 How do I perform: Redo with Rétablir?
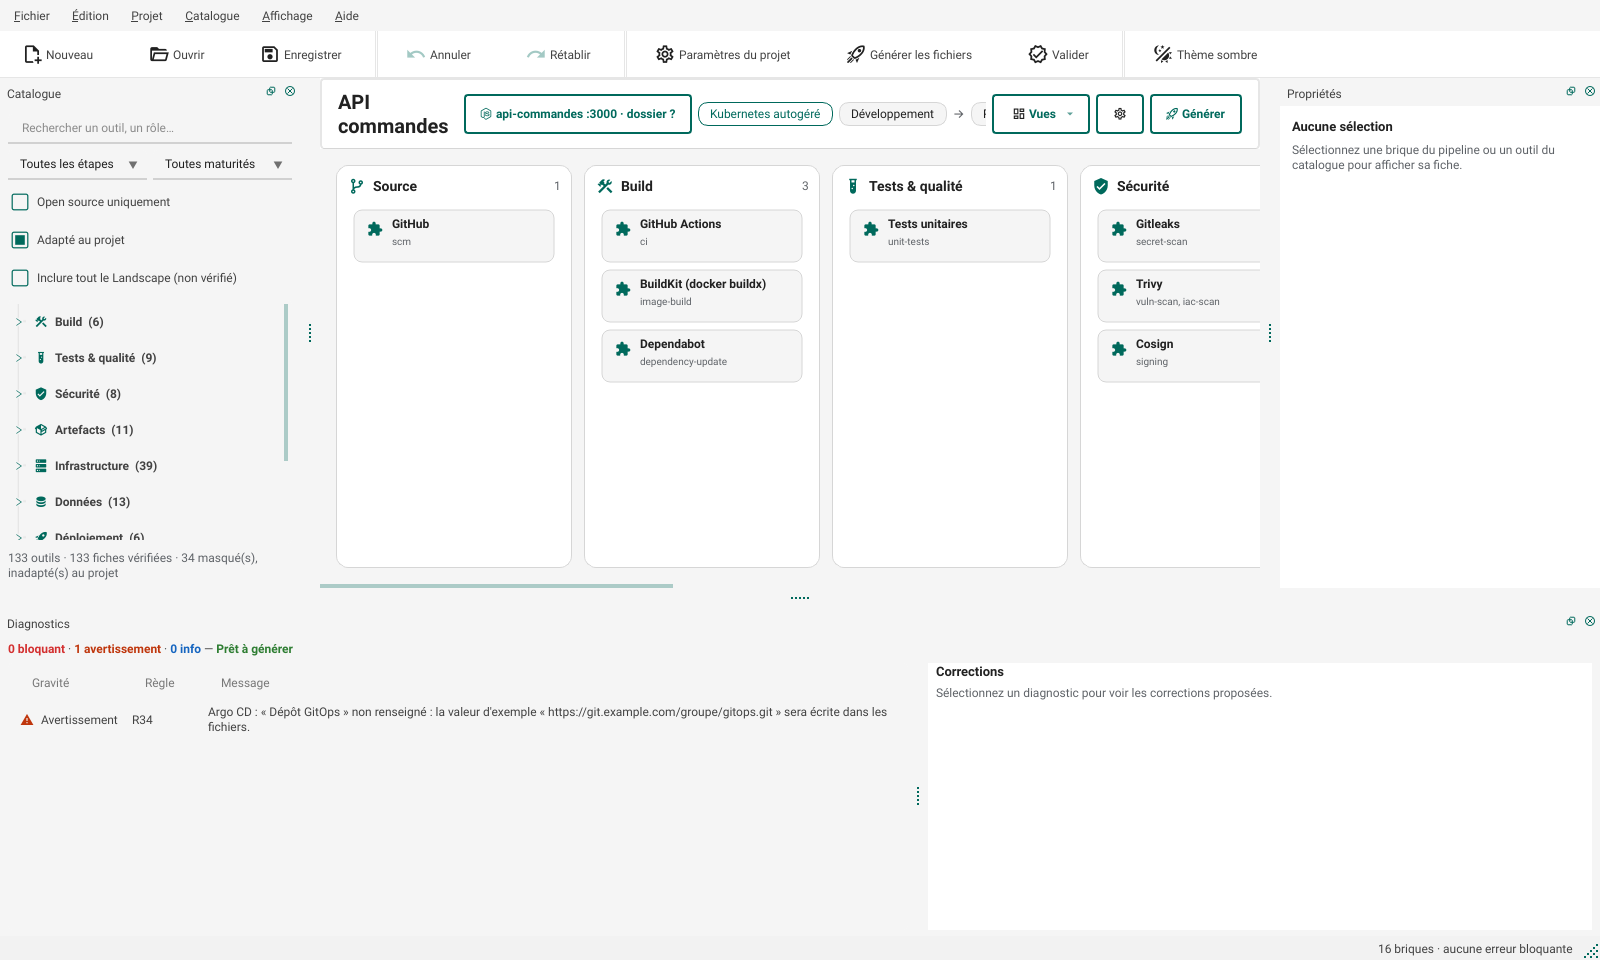tap(558, 54)
